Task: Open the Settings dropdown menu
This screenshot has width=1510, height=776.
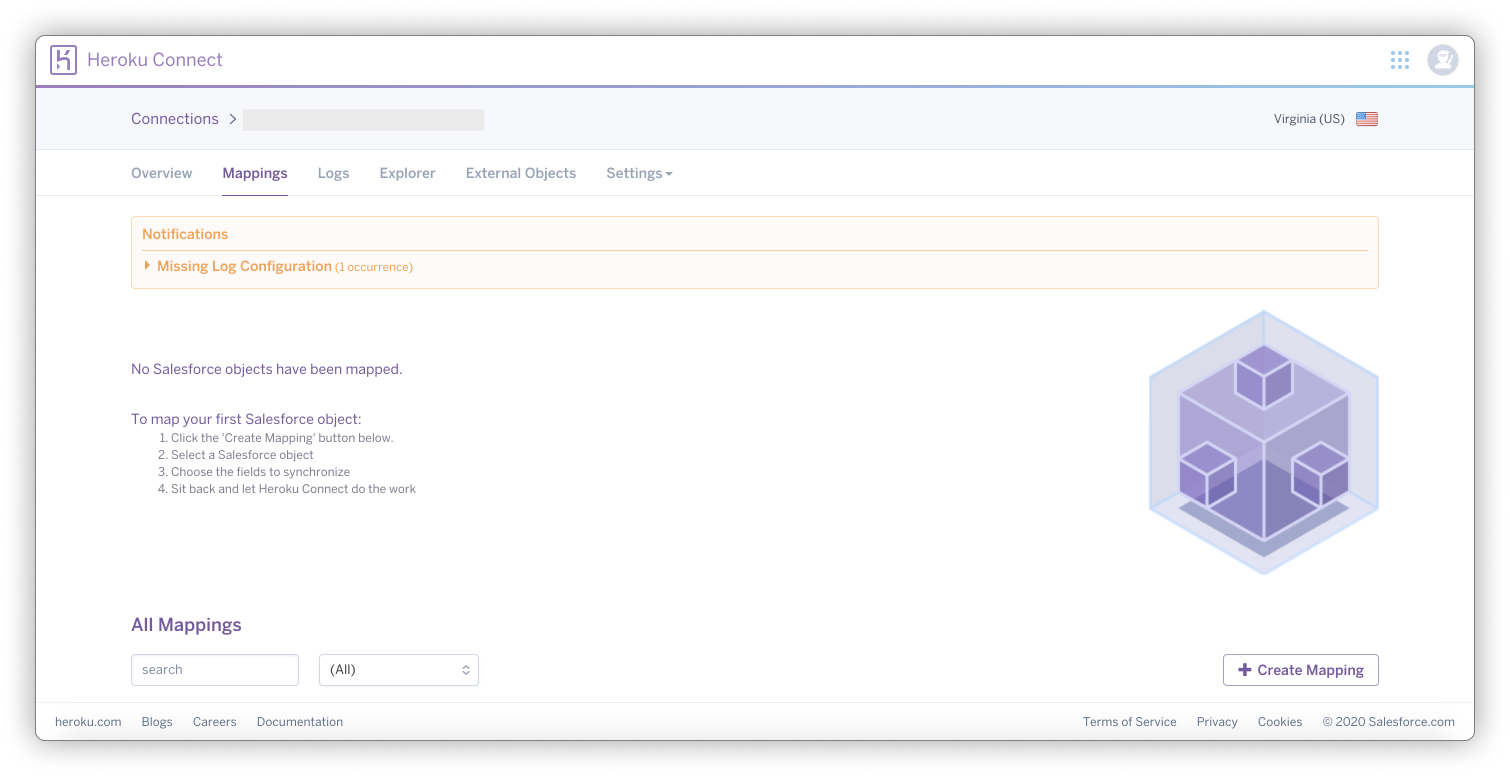Action: click(639, 173)
